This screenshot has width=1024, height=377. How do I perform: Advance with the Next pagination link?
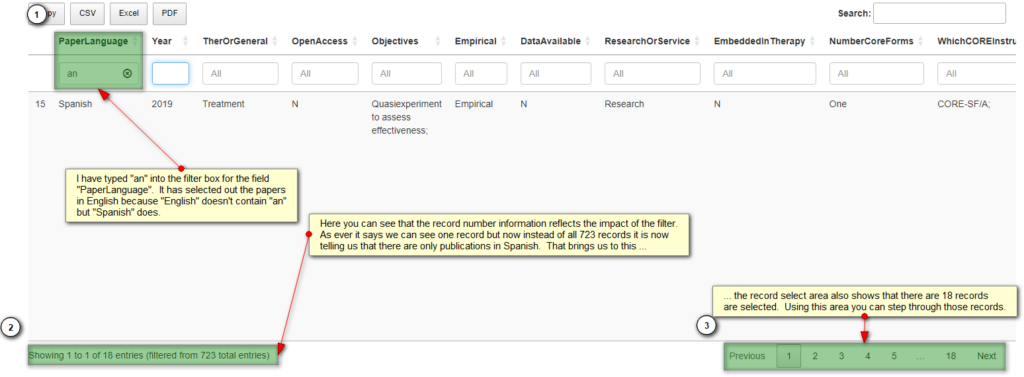pyautogui.click(x=987, y=356)
